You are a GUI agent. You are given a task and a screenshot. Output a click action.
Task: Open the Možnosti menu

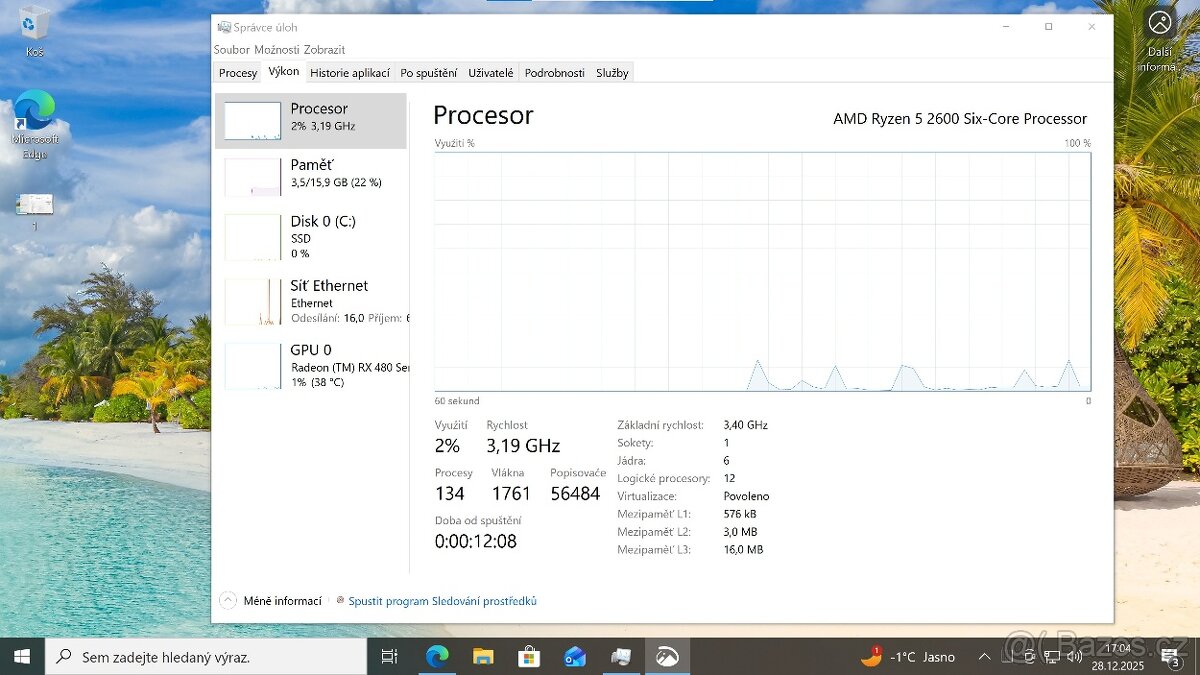277,50
